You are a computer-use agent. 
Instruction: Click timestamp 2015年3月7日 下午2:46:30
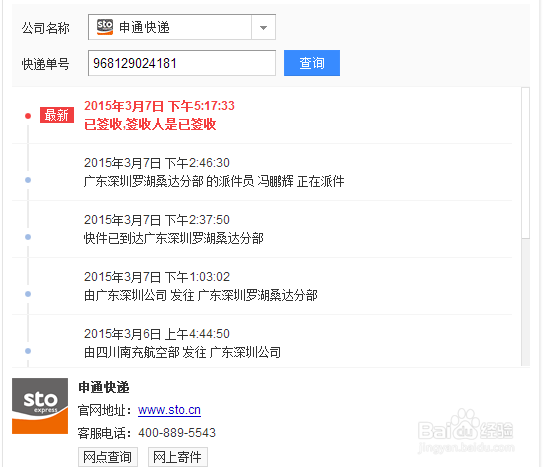tap(157, 163)
